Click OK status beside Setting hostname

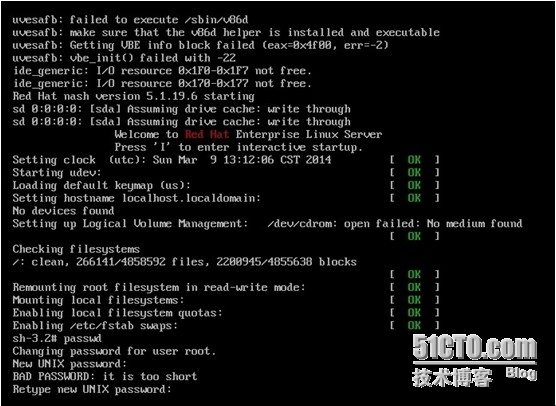click(x=414, y=198)
